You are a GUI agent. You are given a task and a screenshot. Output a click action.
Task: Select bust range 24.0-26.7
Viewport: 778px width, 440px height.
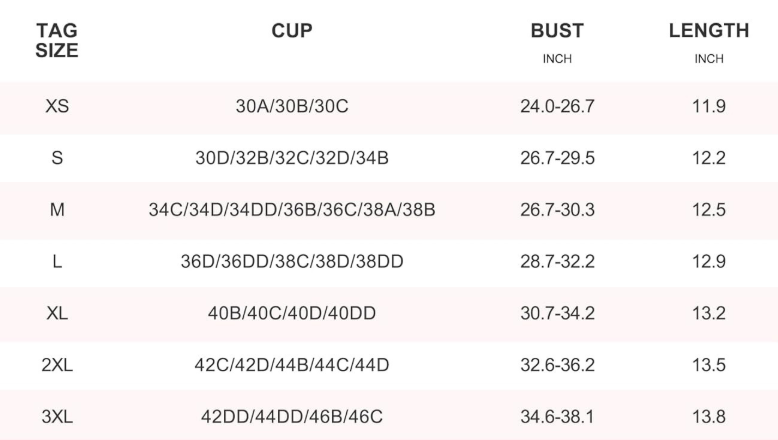point(557,106)
